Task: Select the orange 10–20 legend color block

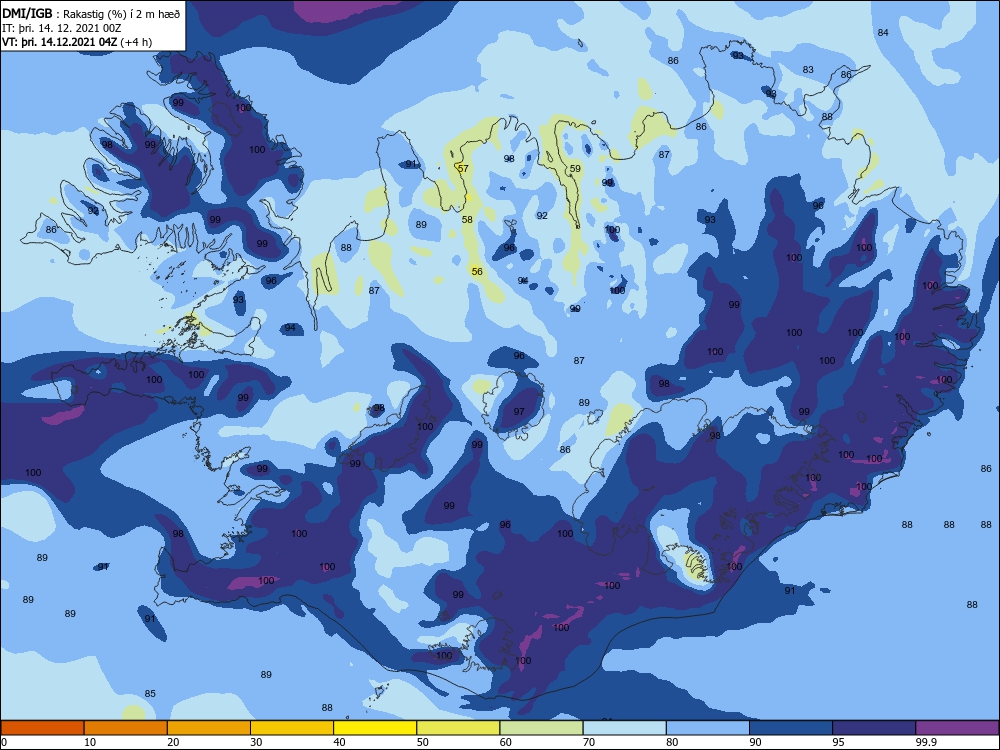Action: tap(126, 728)
